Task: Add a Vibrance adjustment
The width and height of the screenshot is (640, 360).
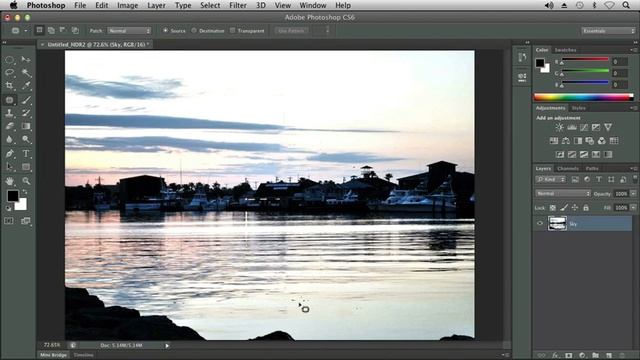Action: (608, 127)
